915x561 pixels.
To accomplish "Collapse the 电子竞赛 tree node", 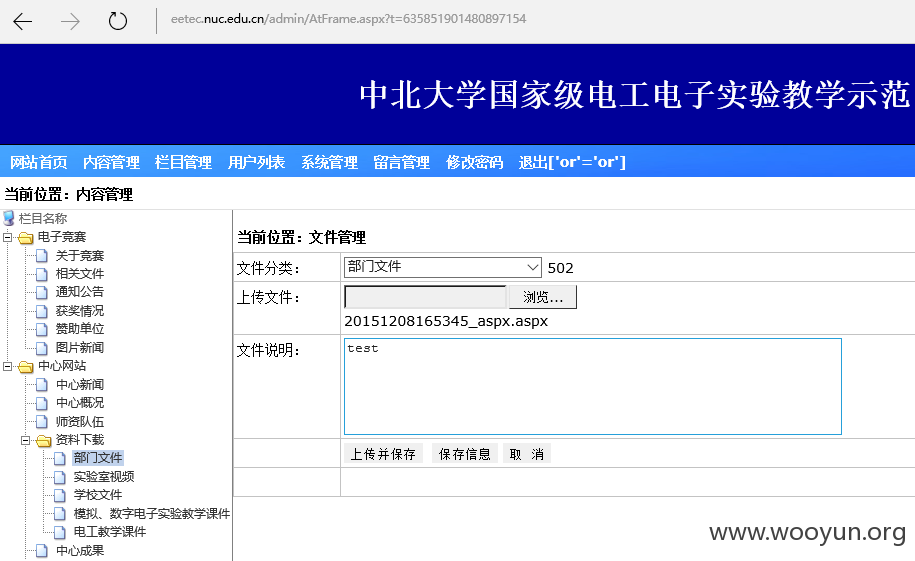I will pos(8,237).
